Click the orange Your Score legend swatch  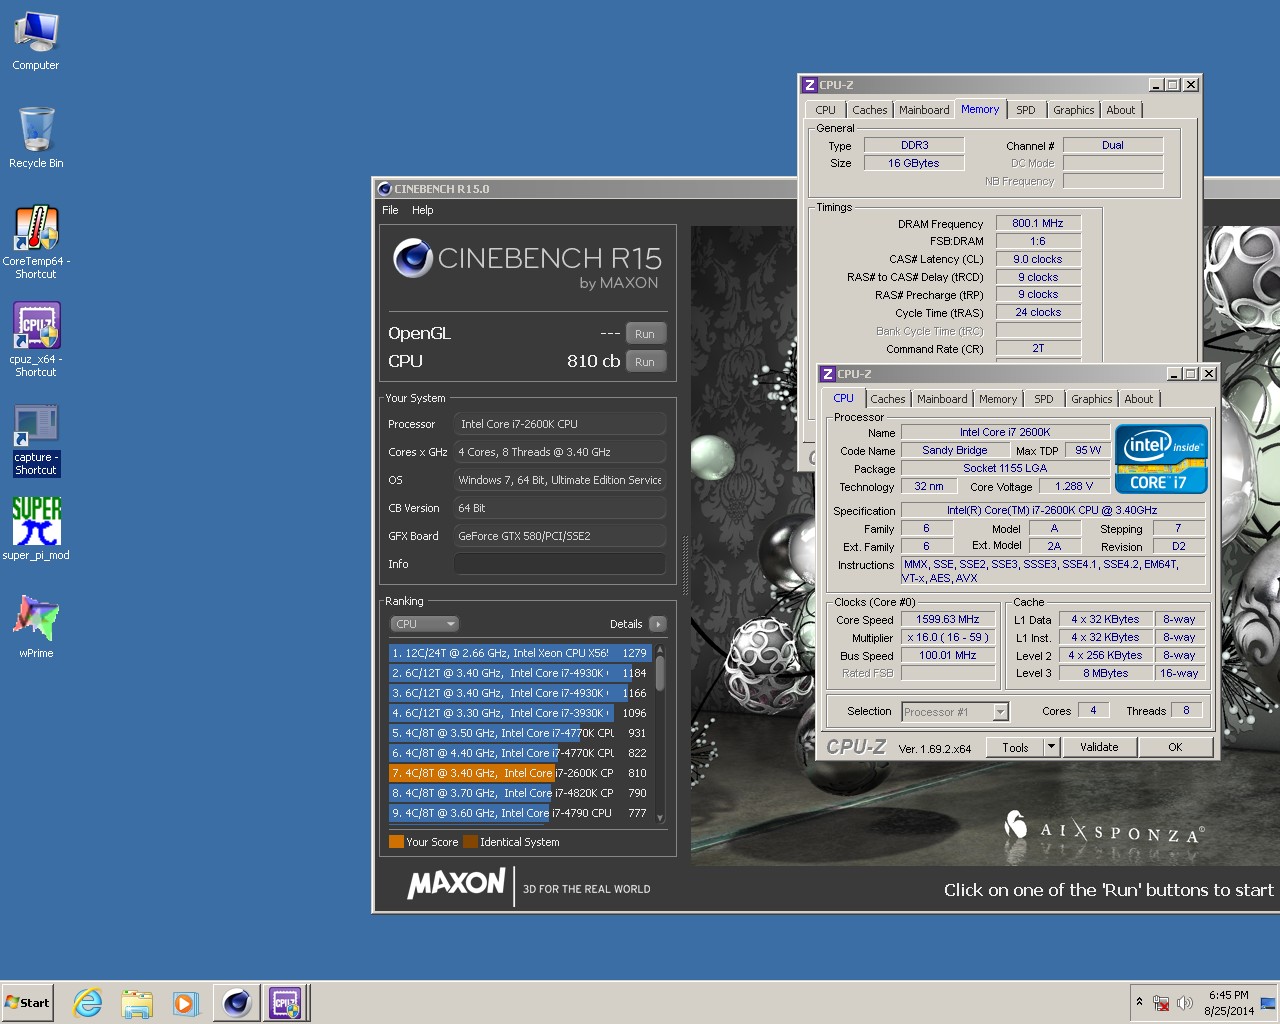tap(396, 841)
